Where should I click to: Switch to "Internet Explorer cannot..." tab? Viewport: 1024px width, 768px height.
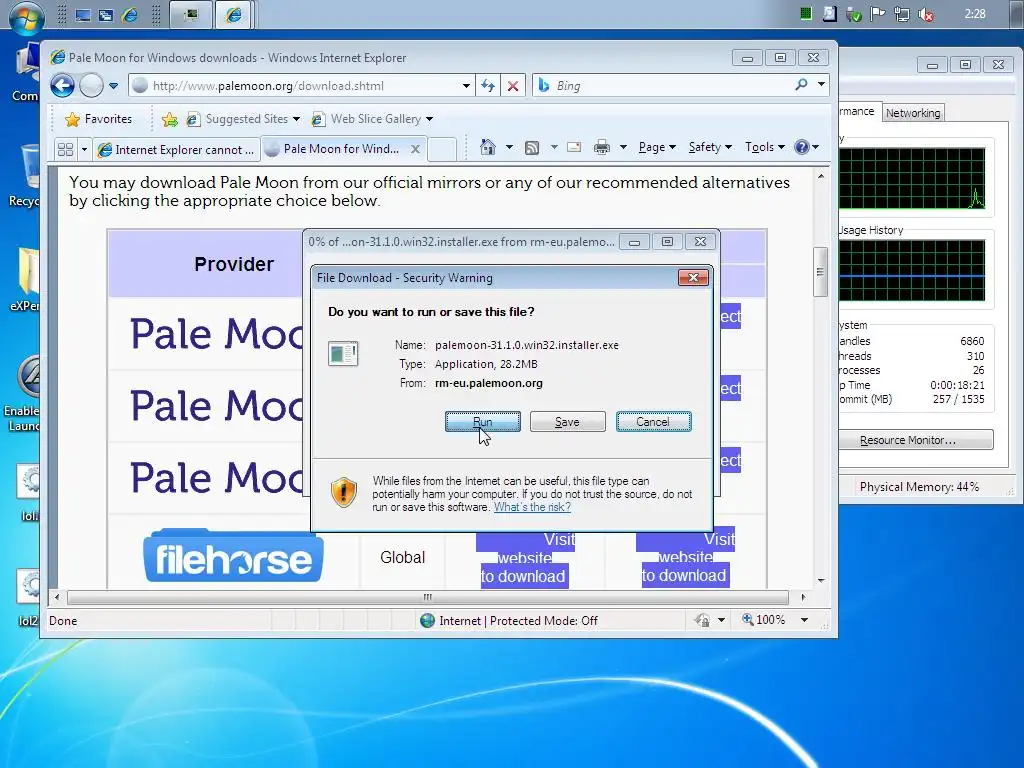pyautogui.click(x=176, y=150)
